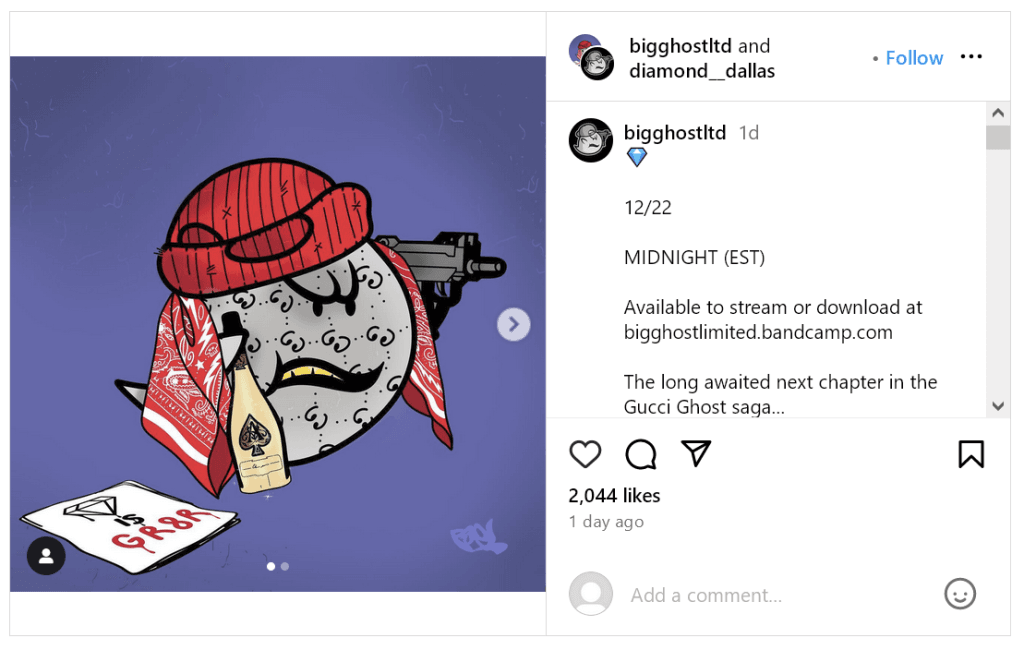Open the three-dot more options menu
The width and height of the screenshot is (1024, 650).
(970, 57)
